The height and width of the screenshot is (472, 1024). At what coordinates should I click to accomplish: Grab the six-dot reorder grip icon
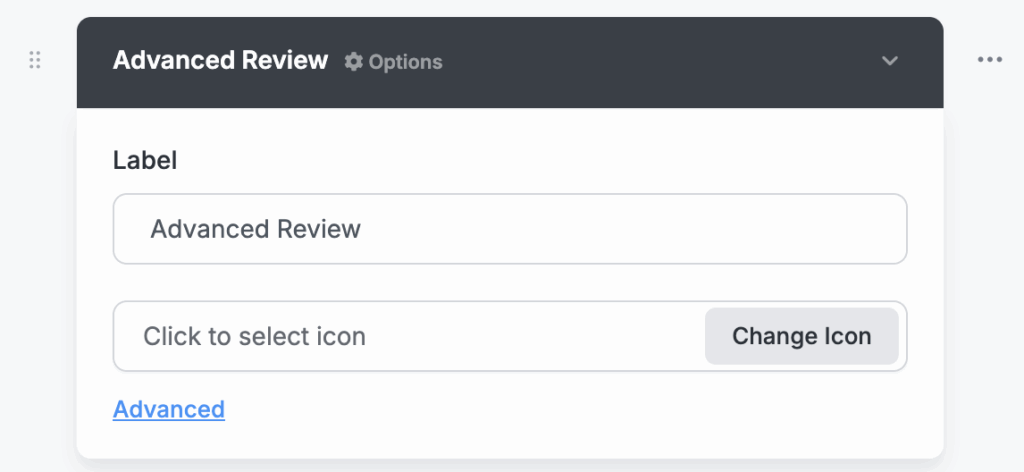(36, 61)
